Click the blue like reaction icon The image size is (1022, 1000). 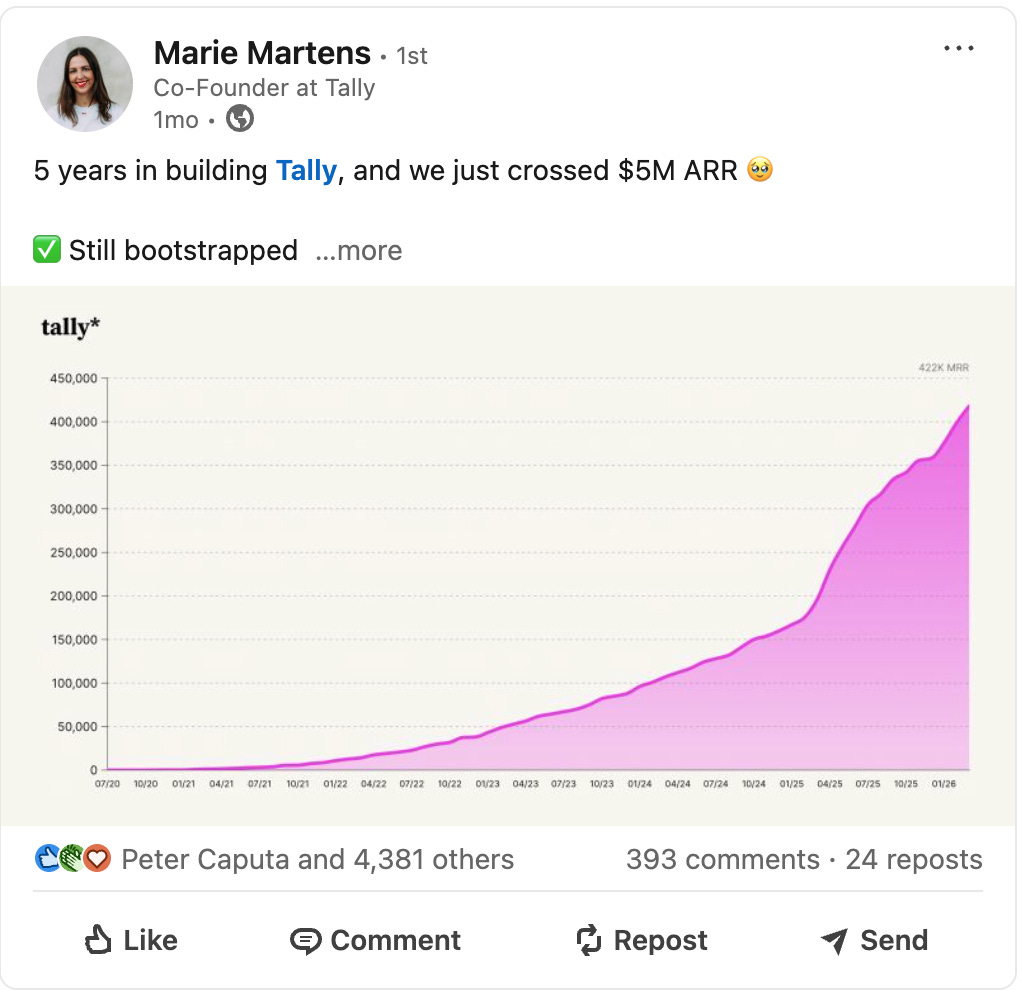pos(48,859)
